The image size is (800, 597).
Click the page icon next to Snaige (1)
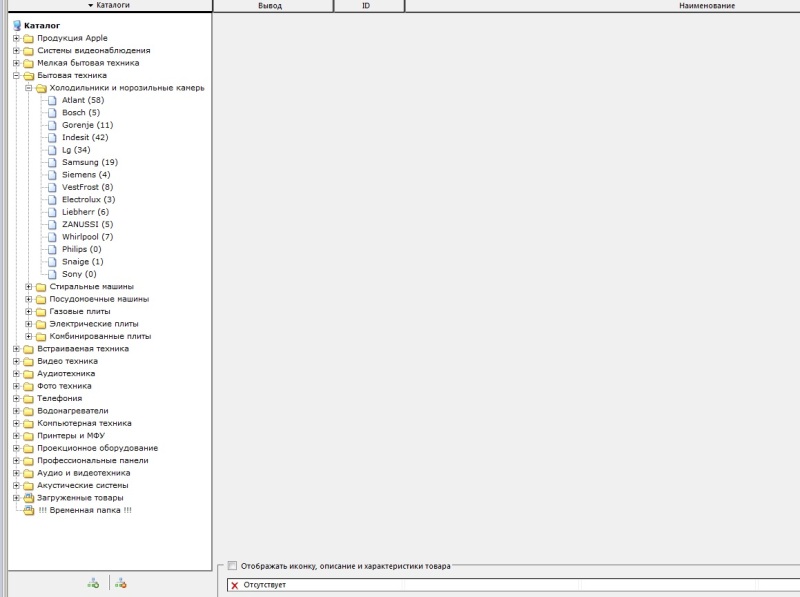coord(52,262)
